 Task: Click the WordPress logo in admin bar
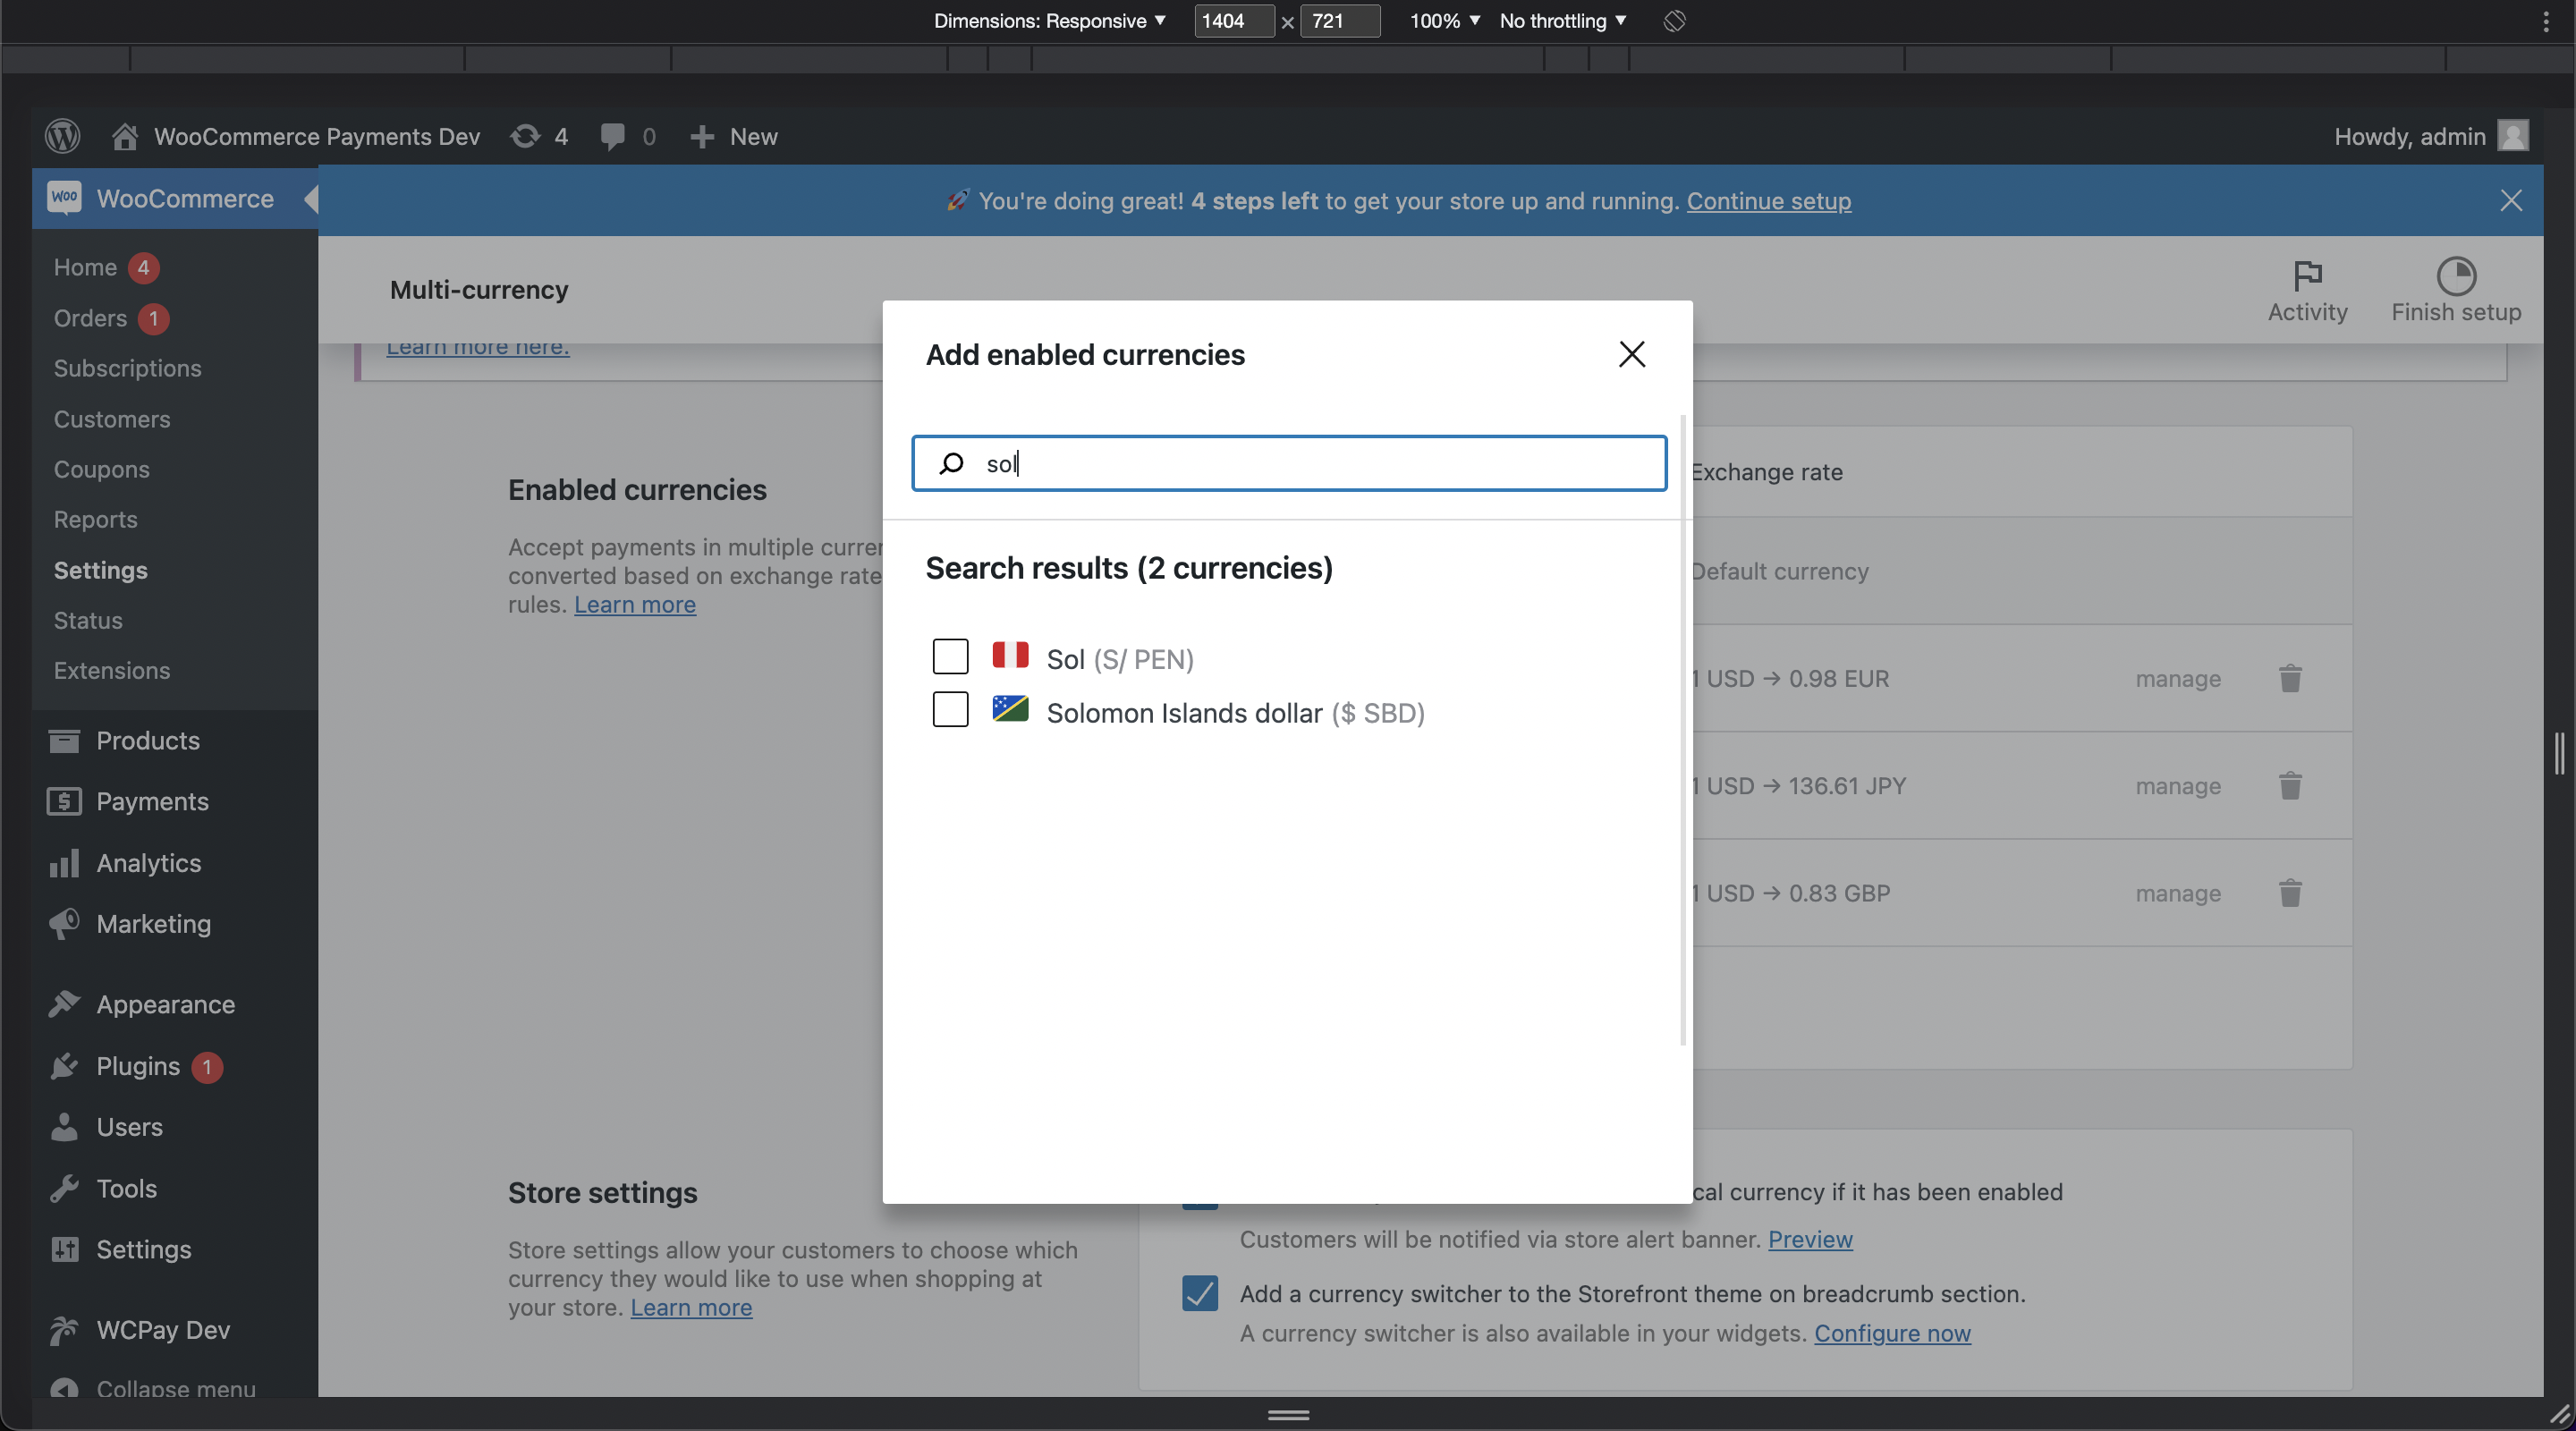coord(62,136)
